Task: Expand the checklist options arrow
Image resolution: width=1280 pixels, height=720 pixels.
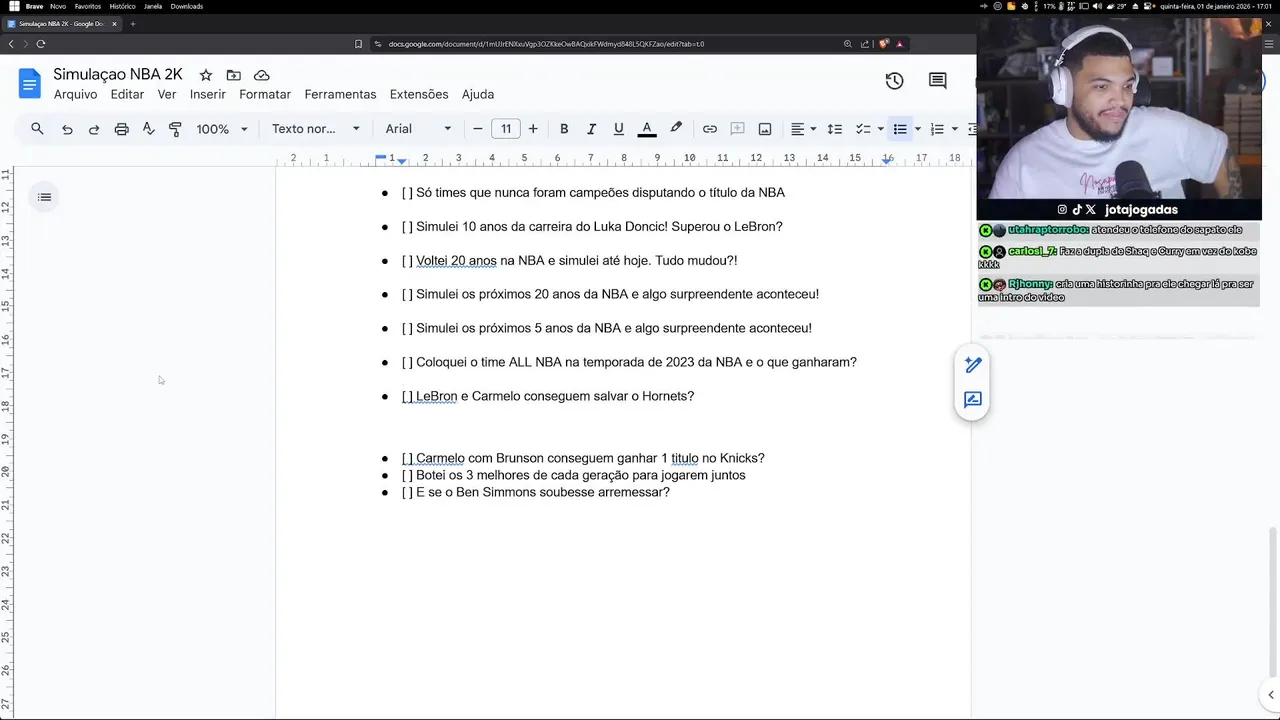Action: pos(880,129)
